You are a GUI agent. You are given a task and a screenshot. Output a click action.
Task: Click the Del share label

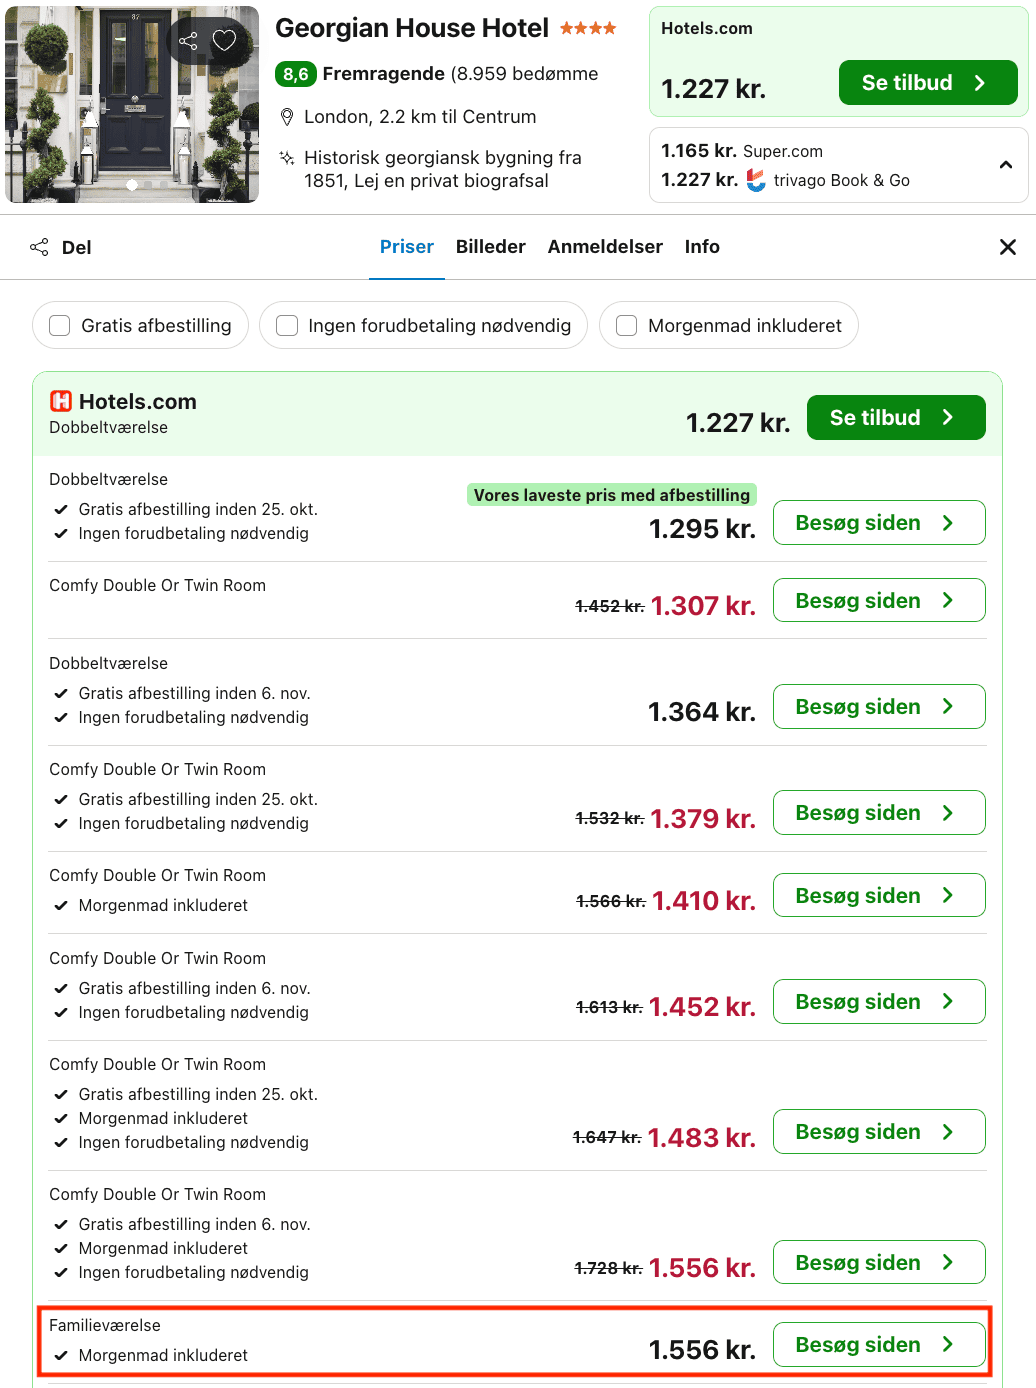(x=77, y=247)
